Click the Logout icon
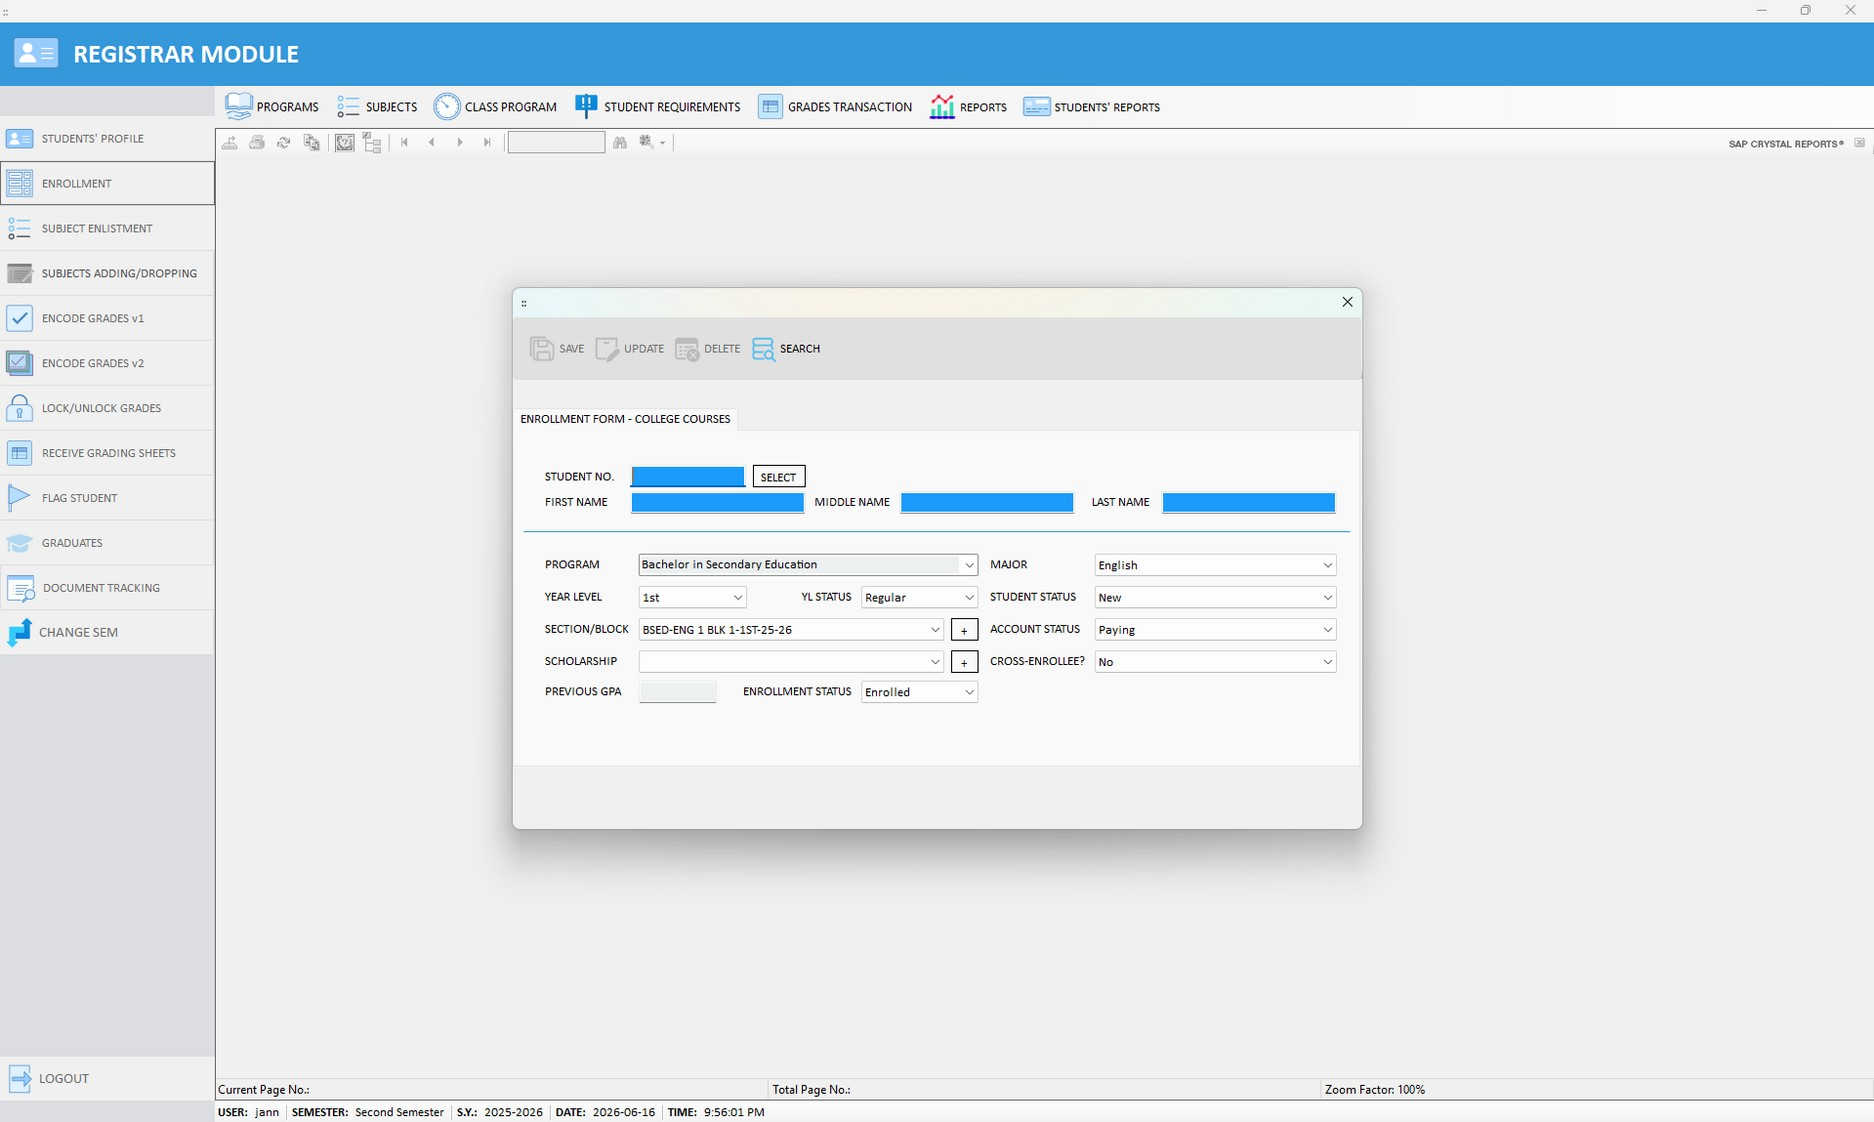The image size is (1874, 1122). tap(20, 1078)
